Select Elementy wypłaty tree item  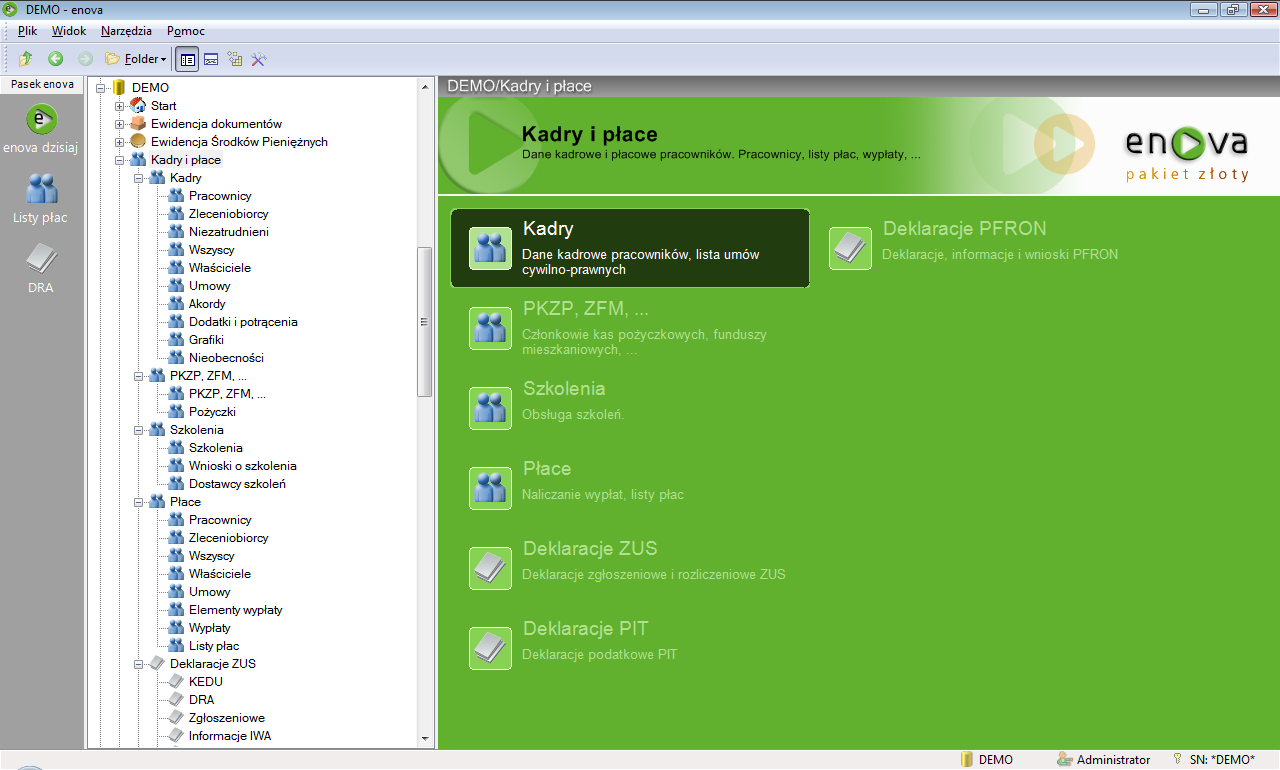click(236, 610)
